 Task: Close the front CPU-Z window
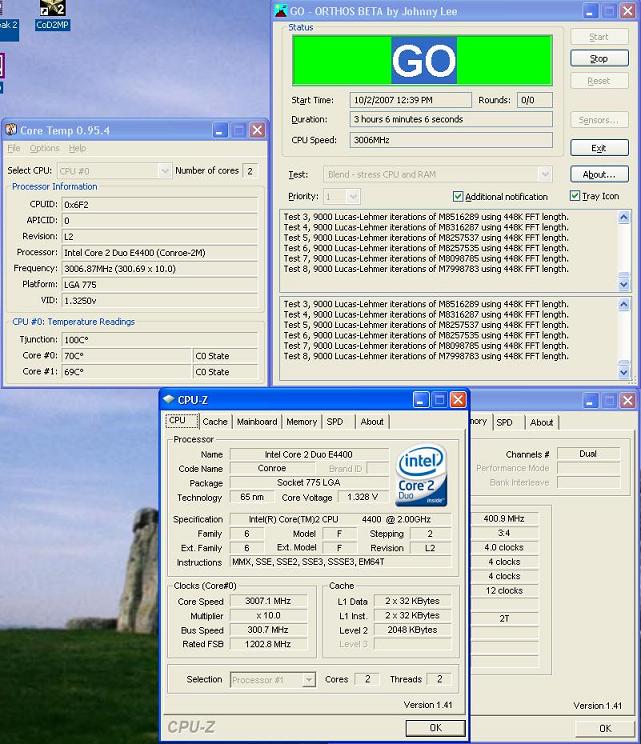(x=458, y=400)
